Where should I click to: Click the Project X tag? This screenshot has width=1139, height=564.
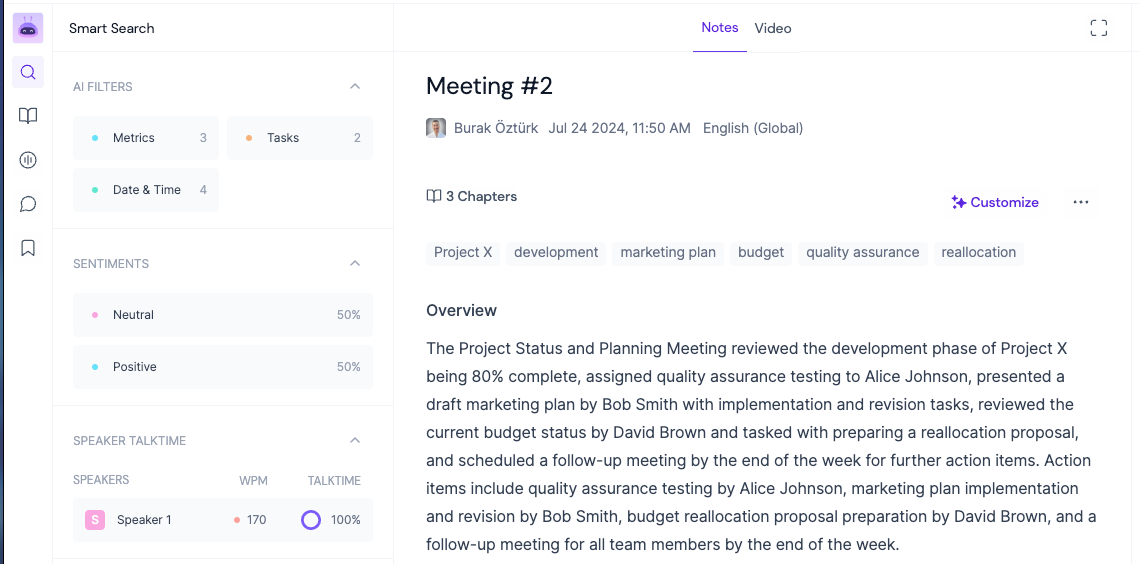tap(463, 253)
